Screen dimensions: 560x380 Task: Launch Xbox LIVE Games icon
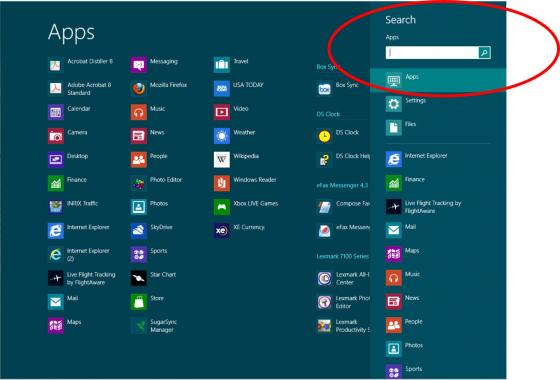(222, 207)
